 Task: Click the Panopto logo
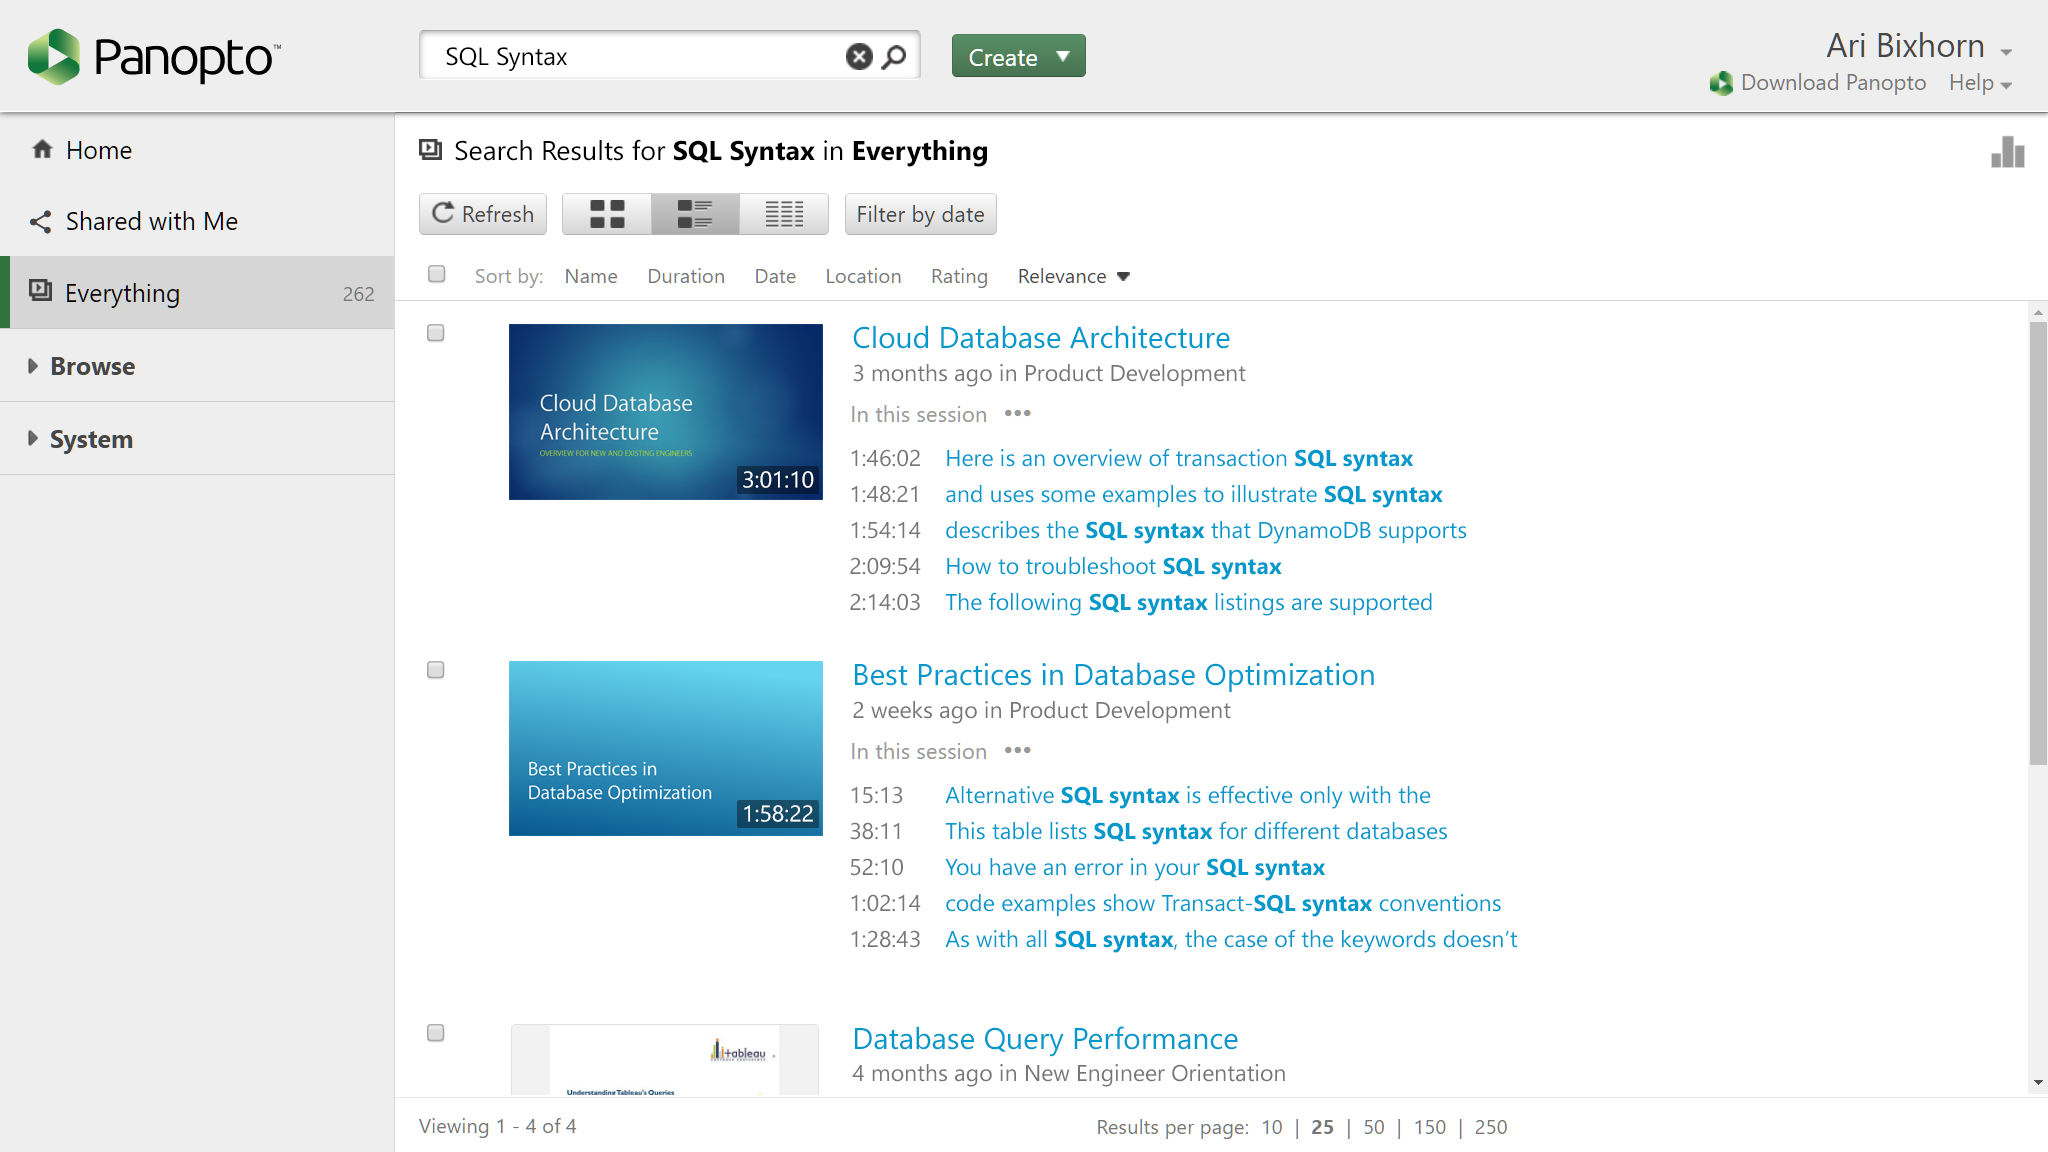[154, 57]
